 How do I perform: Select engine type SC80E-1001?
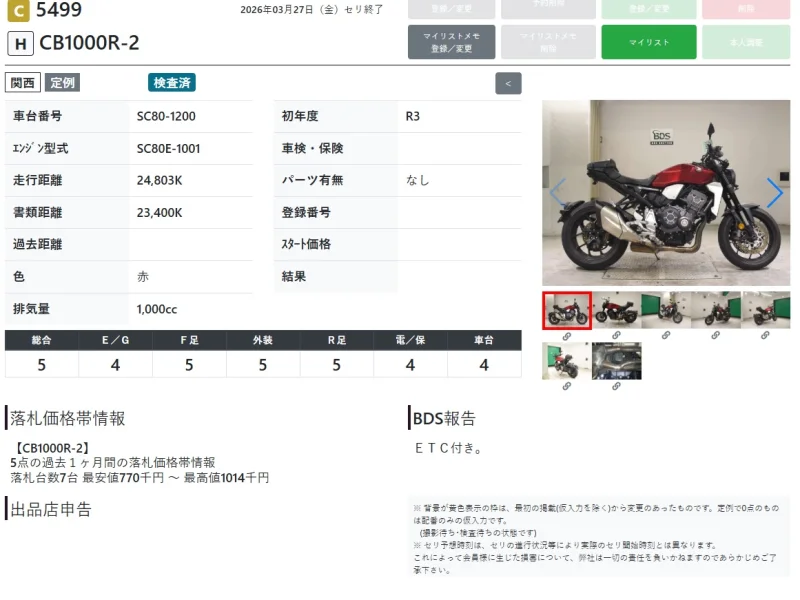tap(168, 148)
